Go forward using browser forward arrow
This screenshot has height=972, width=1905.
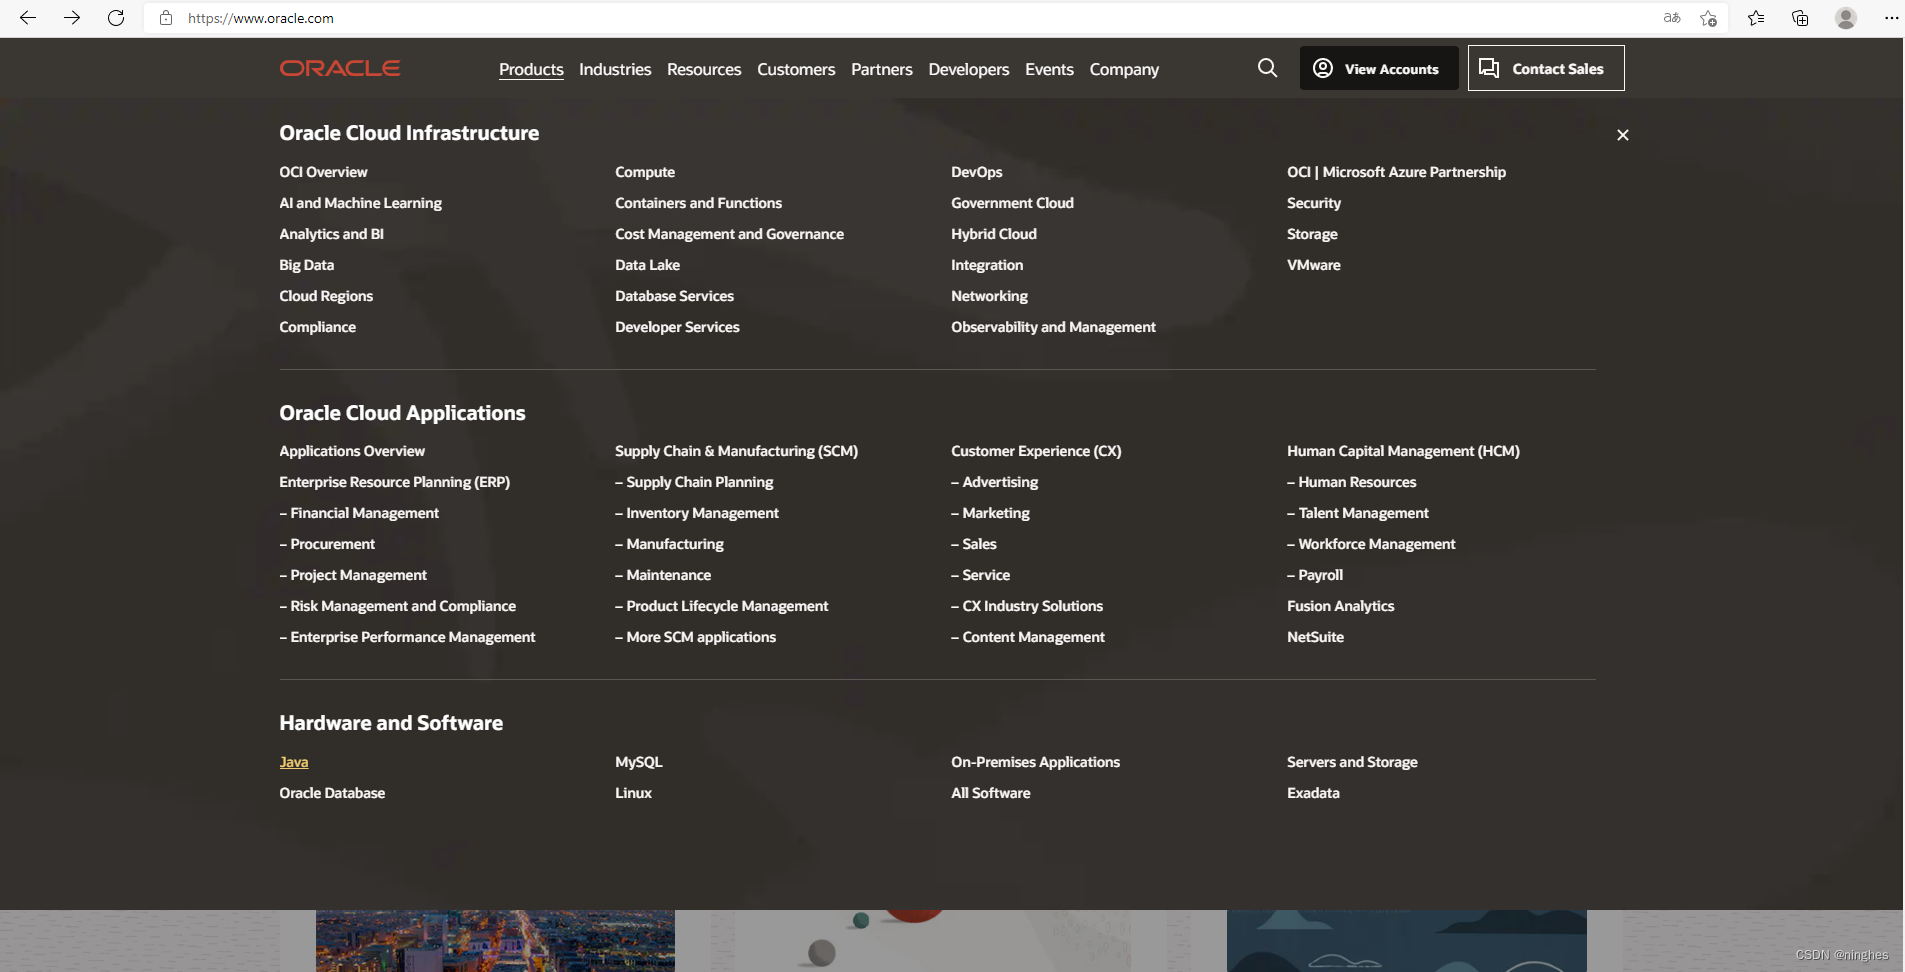tap(72, 18)
